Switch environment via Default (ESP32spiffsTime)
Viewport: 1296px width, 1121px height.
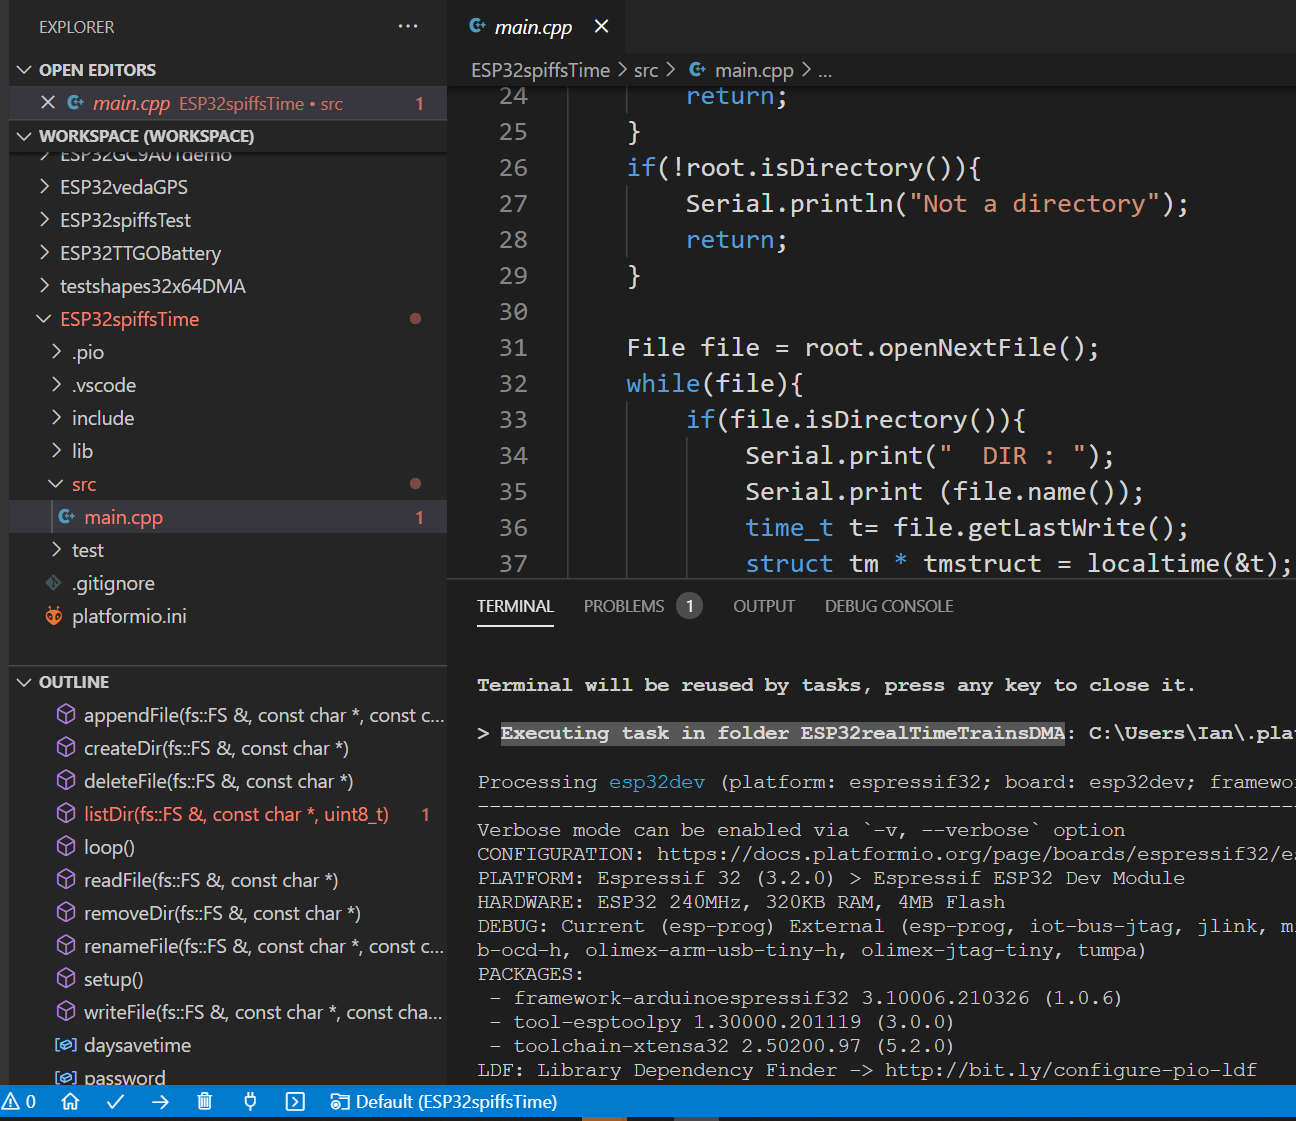click(x=445, y=1101)
